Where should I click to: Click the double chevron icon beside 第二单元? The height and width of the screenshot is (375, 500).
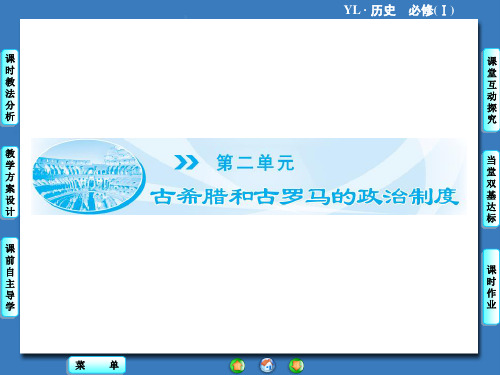186,162
